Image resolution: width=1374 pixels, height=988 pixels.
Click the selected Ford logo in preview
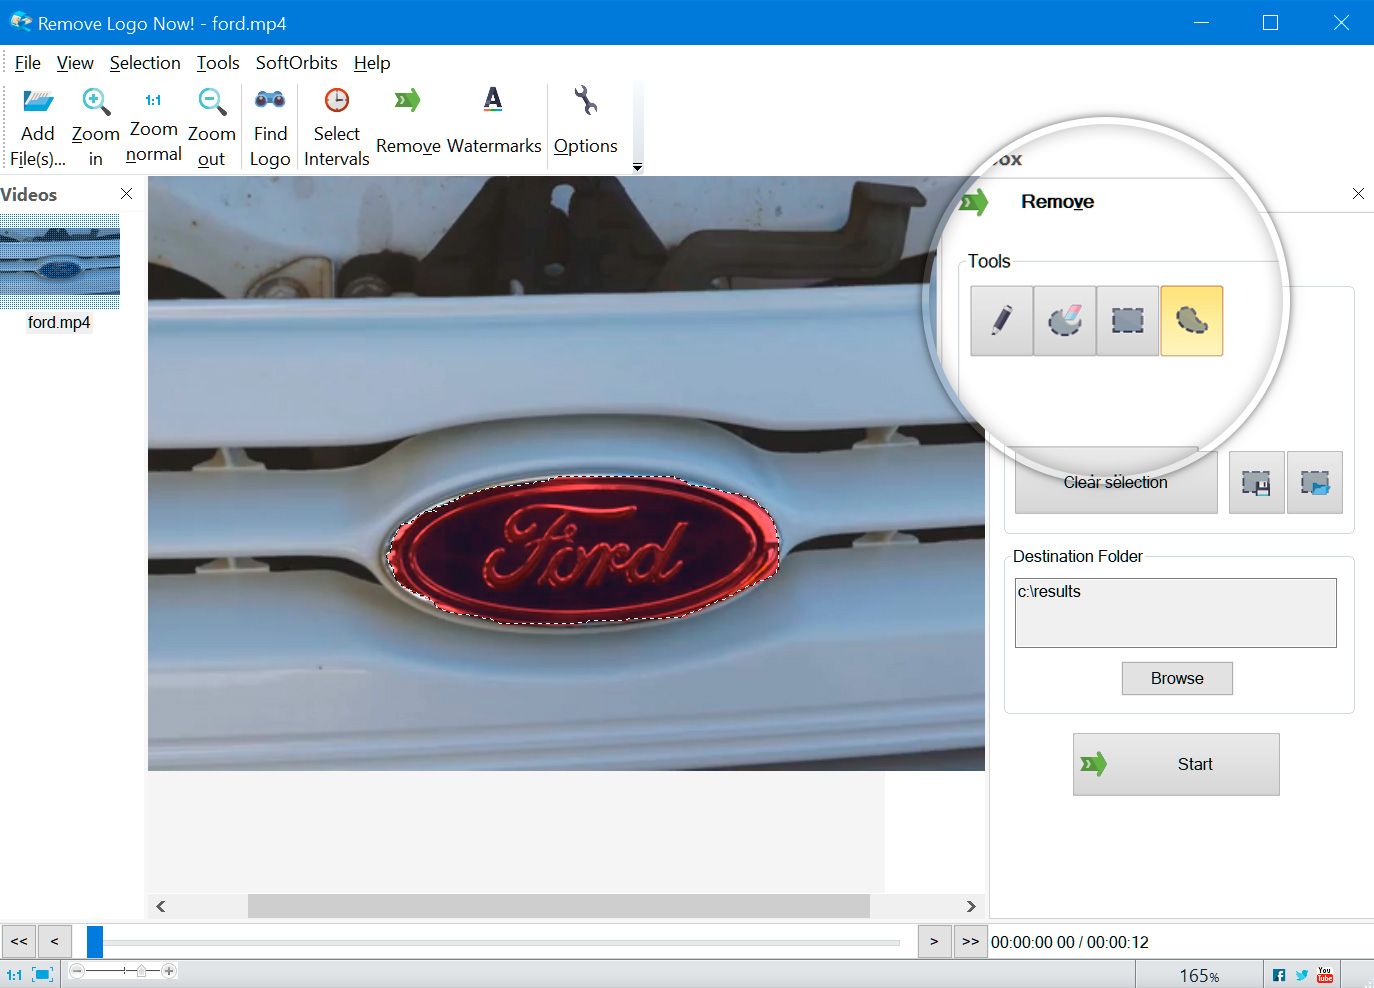point(584,549)
